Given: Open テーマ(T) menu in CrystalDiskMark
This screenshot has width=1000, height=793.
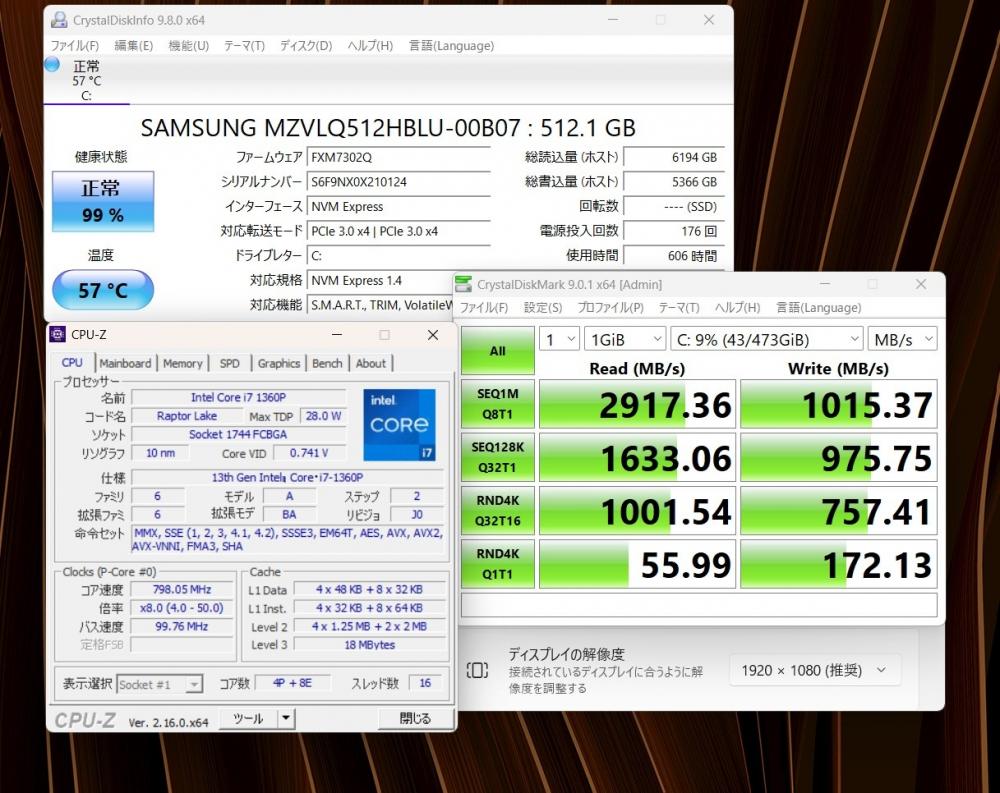Looking at the screenshot, I should click(x=679, y=308).
